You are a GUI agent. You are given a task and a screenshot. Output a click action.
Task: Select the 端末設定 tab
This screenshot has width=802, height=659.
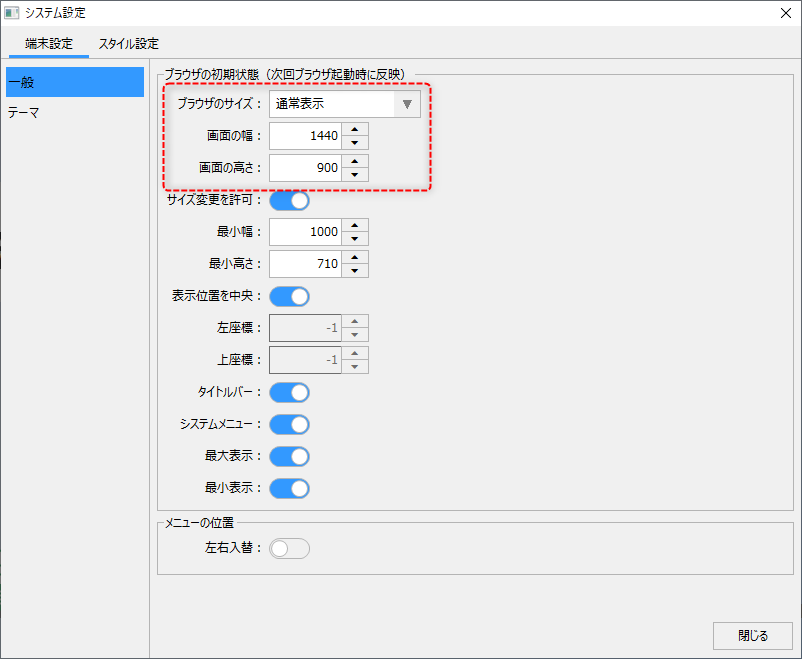pos(49,44)
